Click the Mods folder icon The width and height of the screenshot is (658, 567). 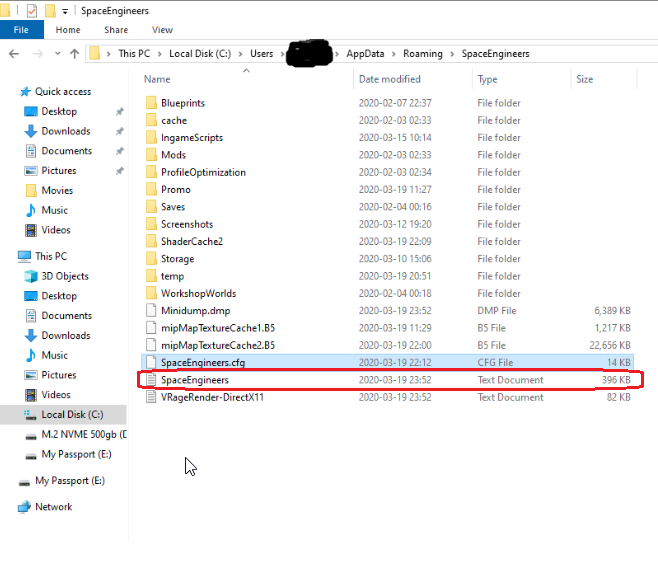[151, 155]
